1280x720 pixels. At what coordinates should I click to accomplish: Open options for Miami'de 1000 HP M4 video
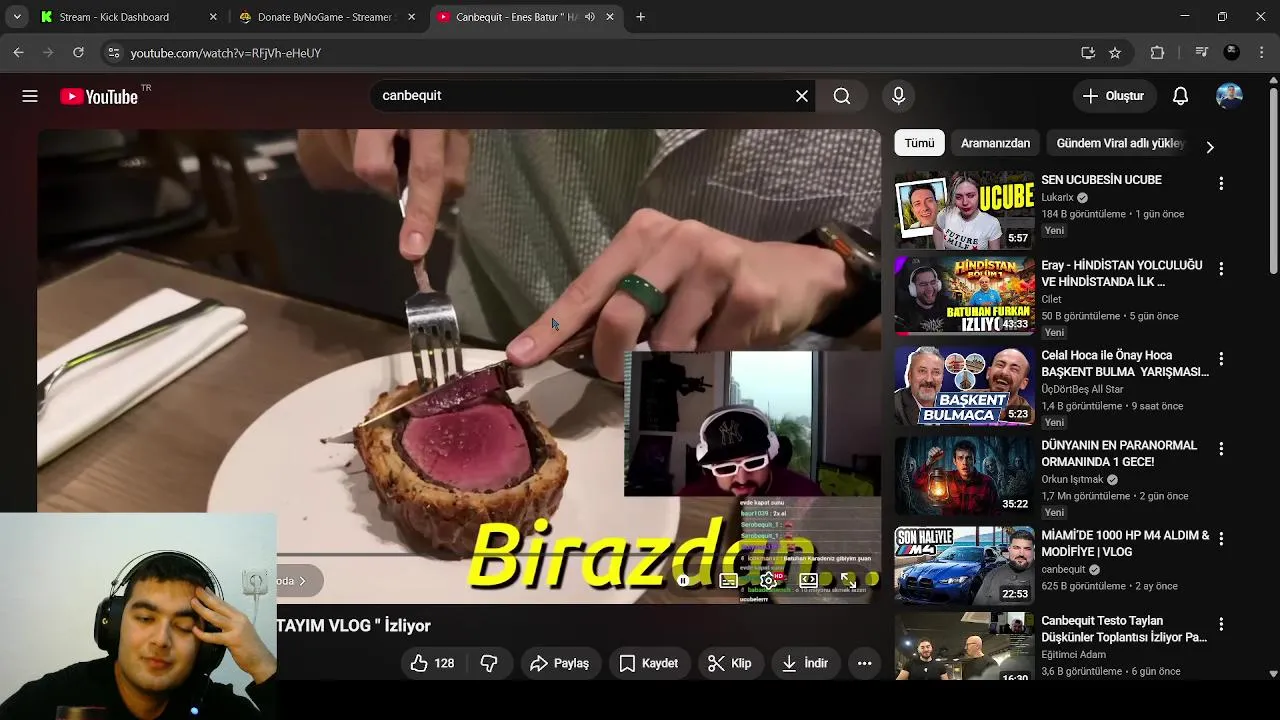pyautogui.click(x=1220, y=539)
